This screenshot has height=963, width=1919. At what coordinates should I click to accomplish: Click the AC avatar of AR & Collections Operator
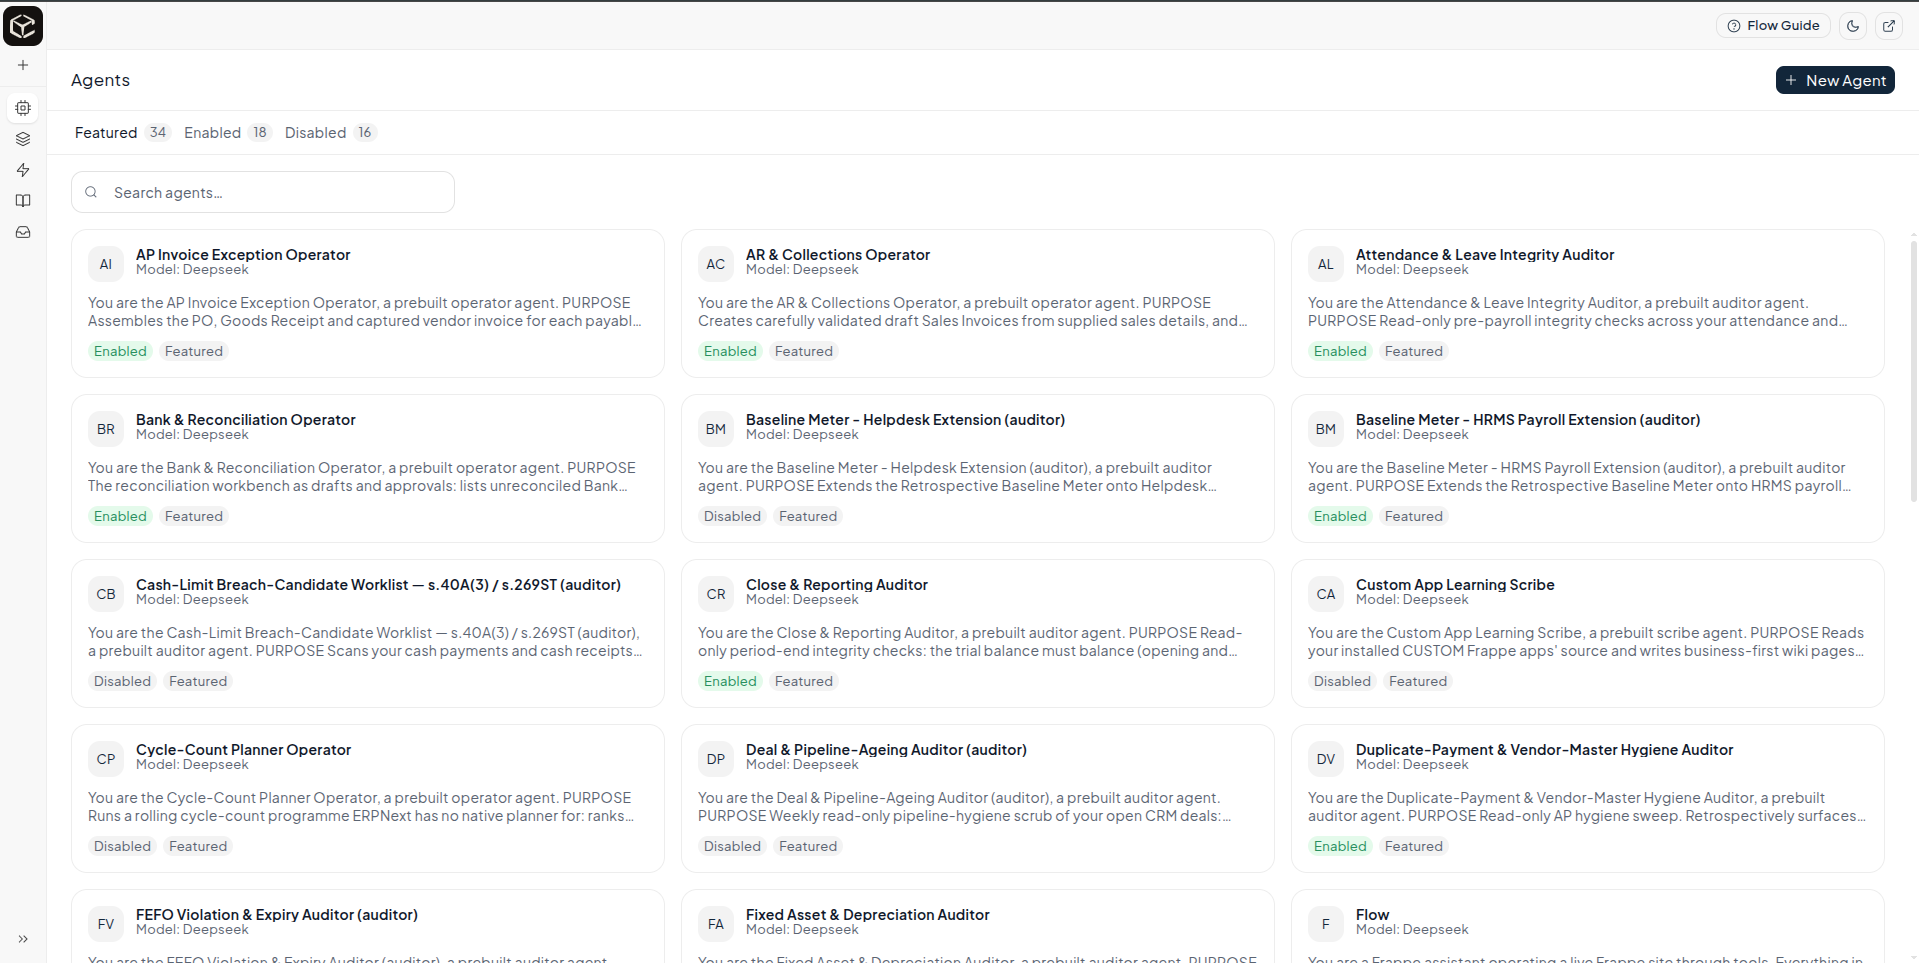[716, 264]
